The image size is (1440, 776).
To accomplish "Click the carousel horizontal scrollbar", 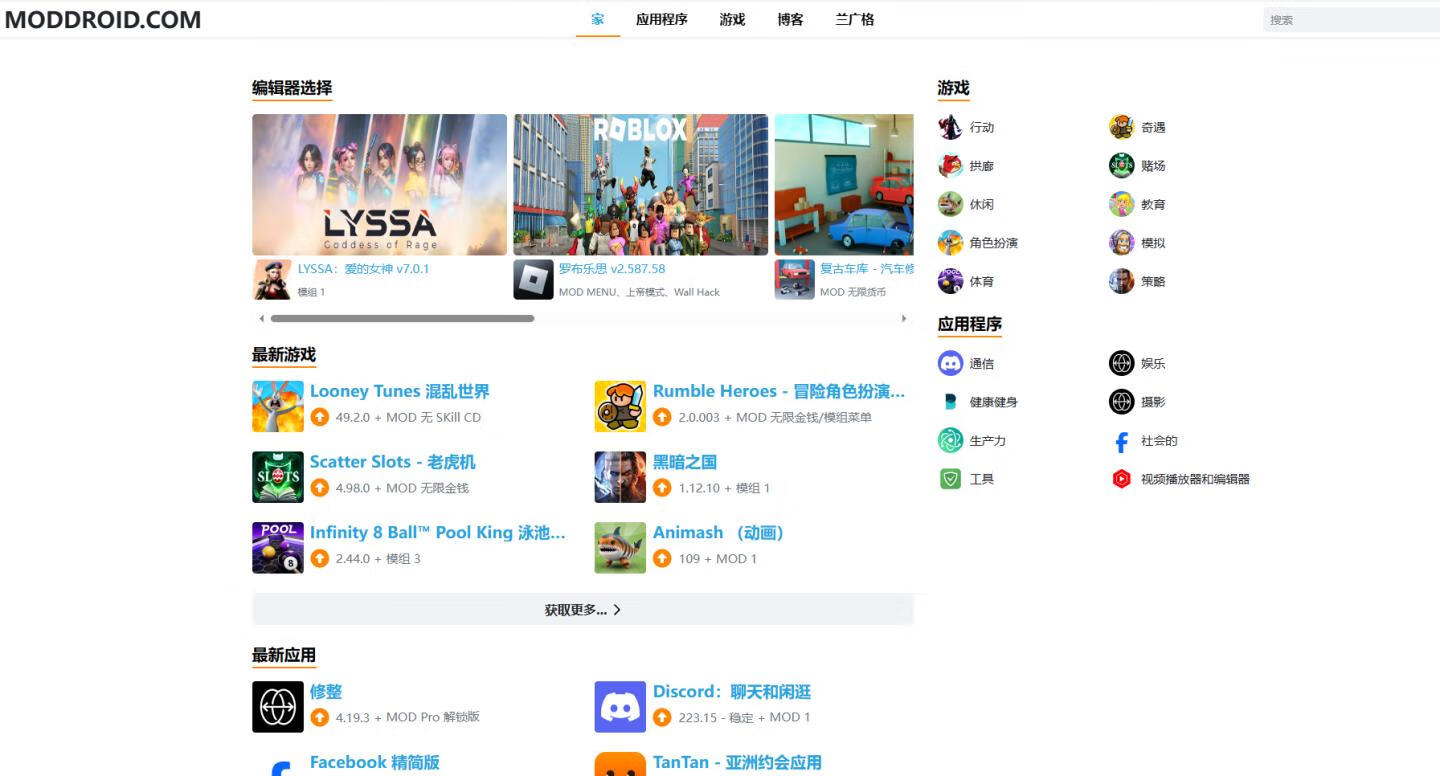I will click(x=402, y=319).
